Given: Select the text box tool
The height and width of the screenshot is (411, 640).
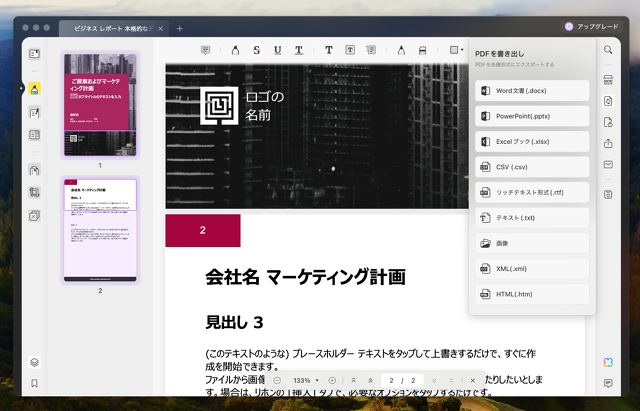Looking at the screenshot, I should [350, 50].
